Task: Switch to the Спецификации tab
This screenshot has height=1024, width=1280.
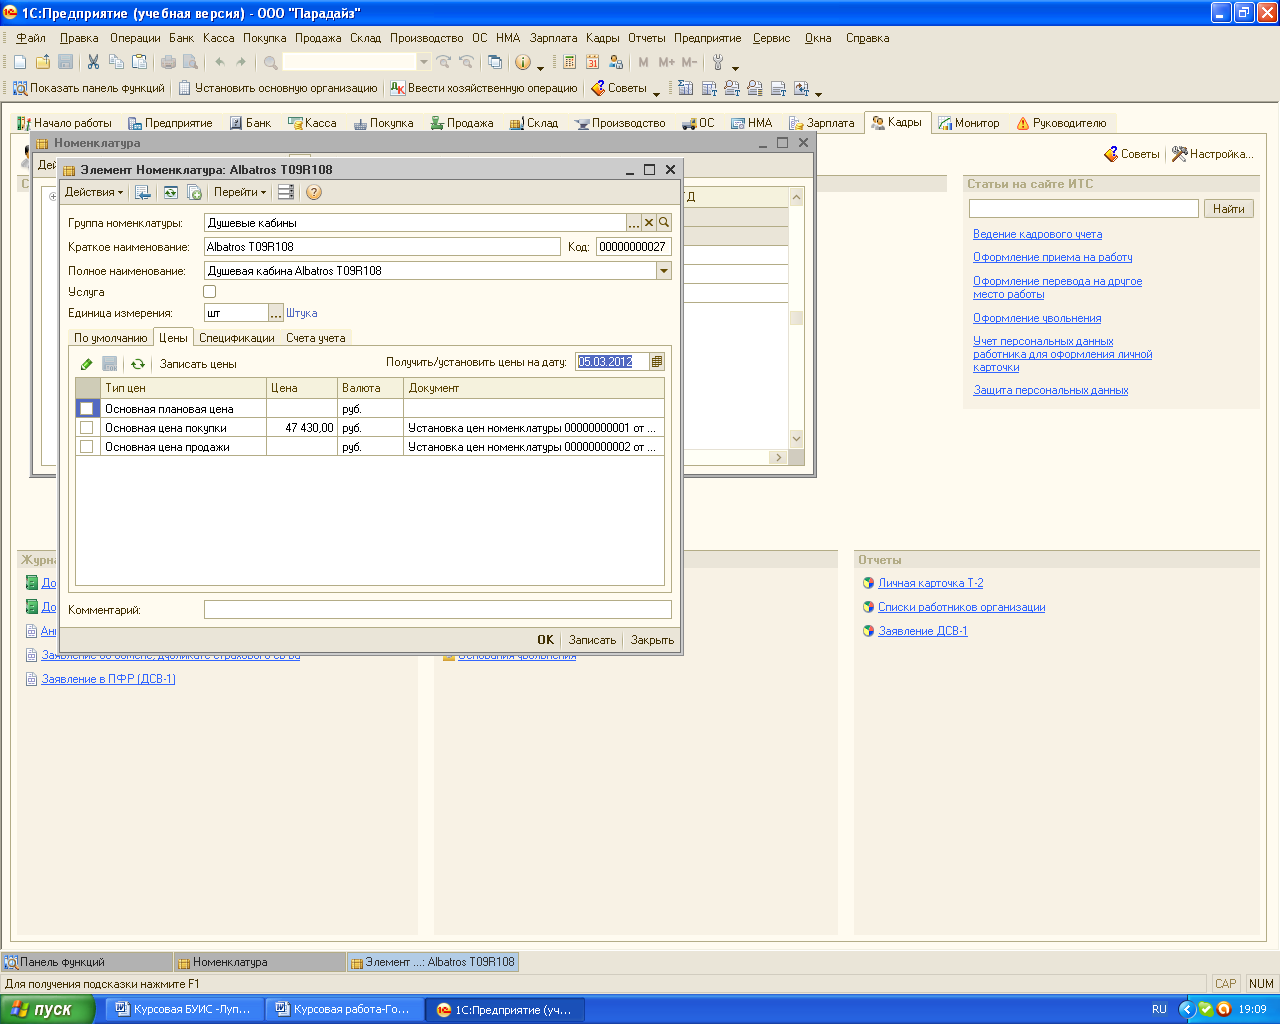Action: [236, 338]
